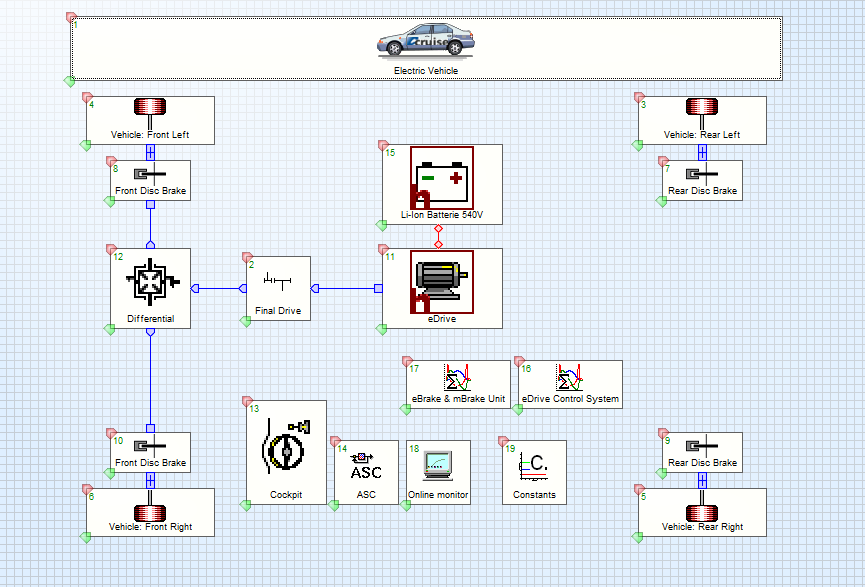
Task: Click the 'Electric Vehicle' label
Action: pos(425,71)
